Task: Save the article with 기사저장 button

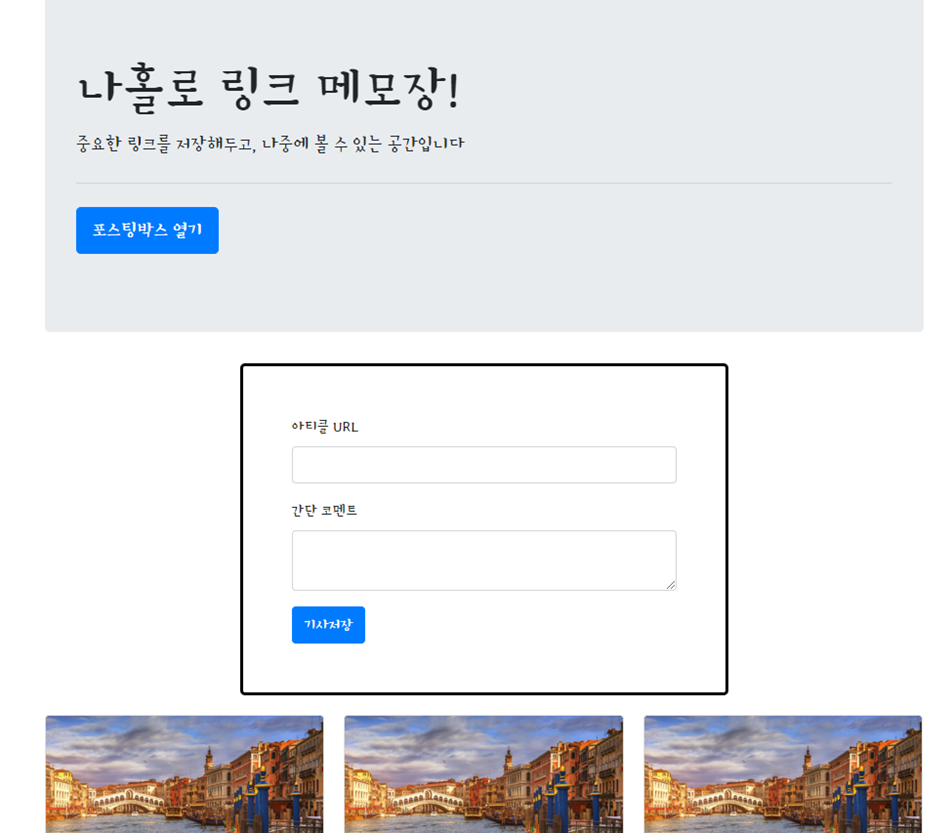Action: point(328,625)
